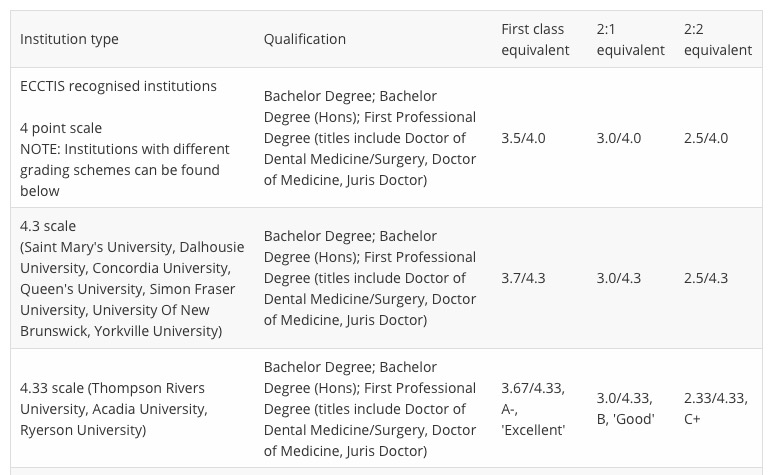Click the qualification text in 4.33 scale row

369,409
